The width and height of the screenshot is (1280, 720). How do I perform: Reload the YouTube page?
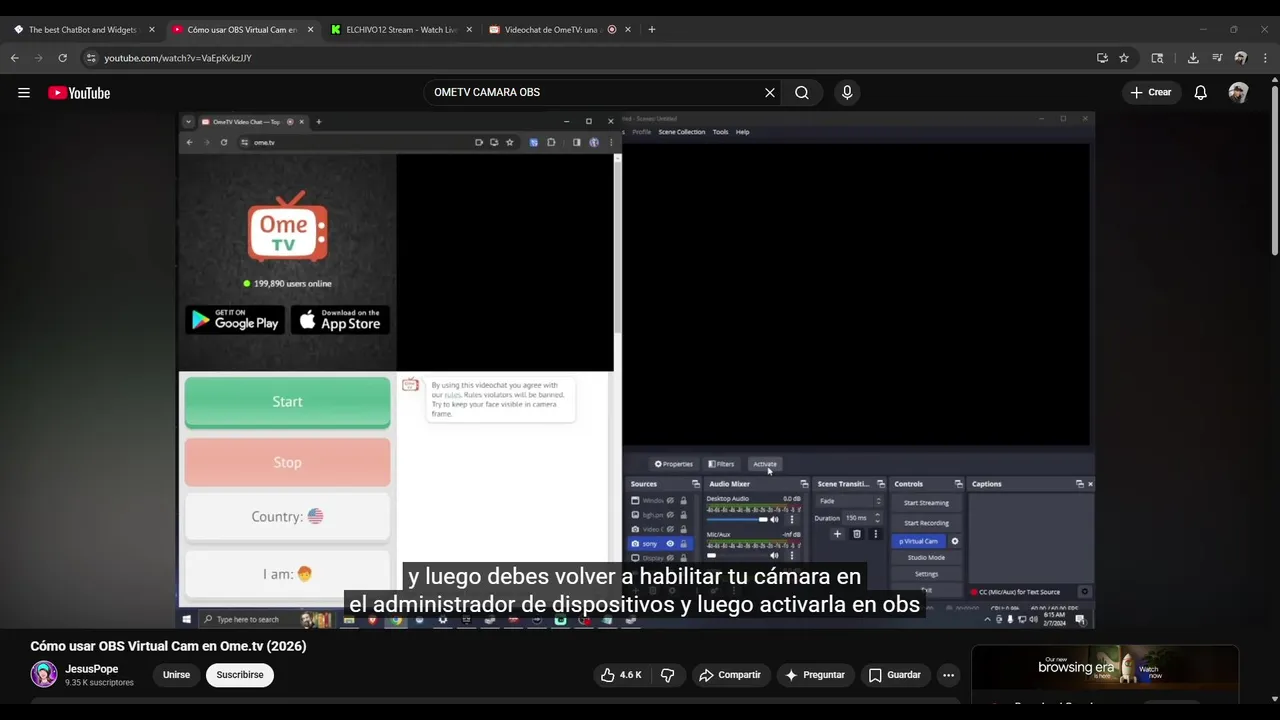[x=62, y=58]
